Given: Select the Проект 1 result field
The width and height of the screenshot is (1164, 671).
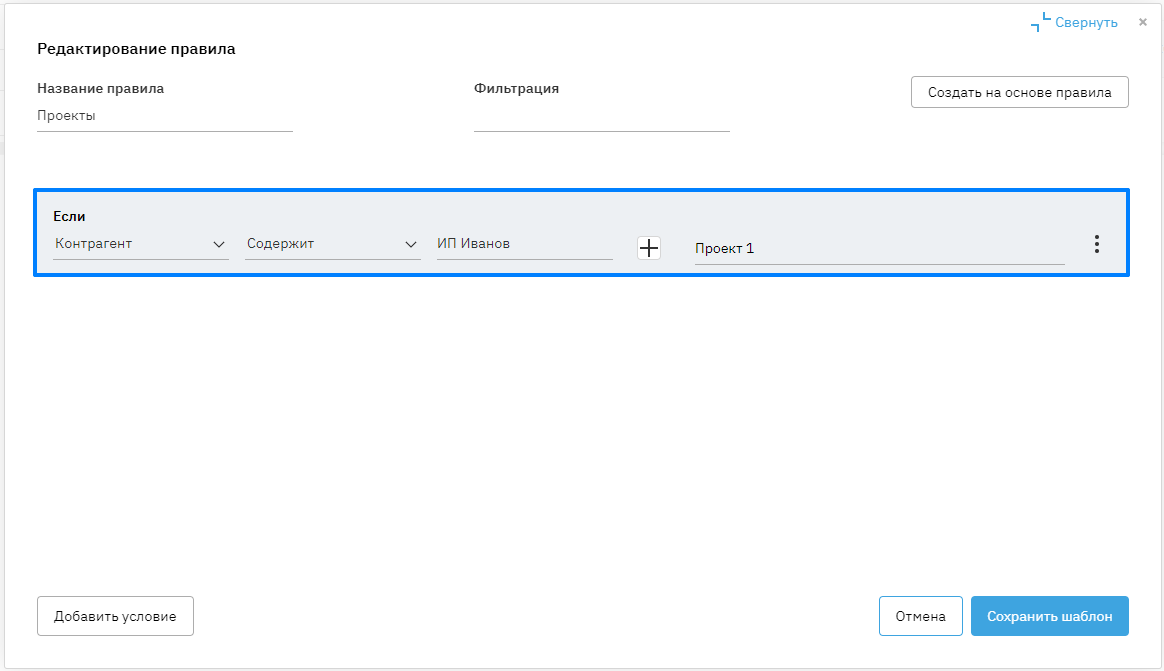Looking at the screenshot, I should (x=879, y=249).
